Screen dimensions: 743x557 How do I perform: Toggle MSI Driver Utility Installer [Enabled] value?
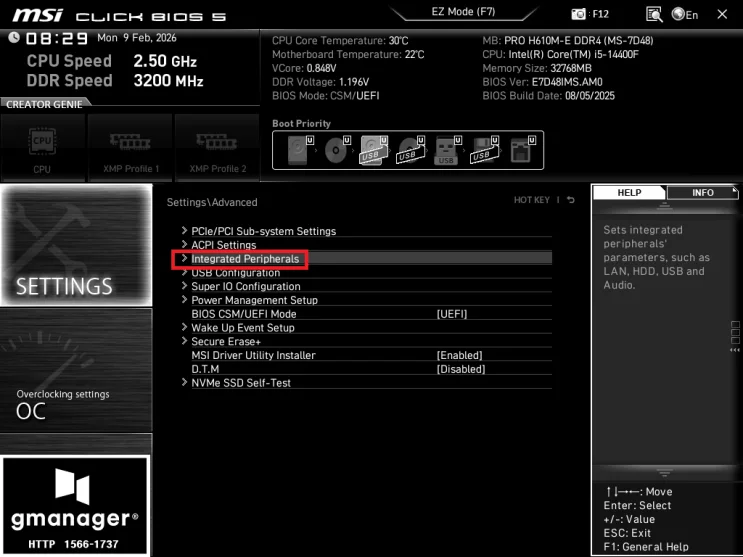point(459,355)
